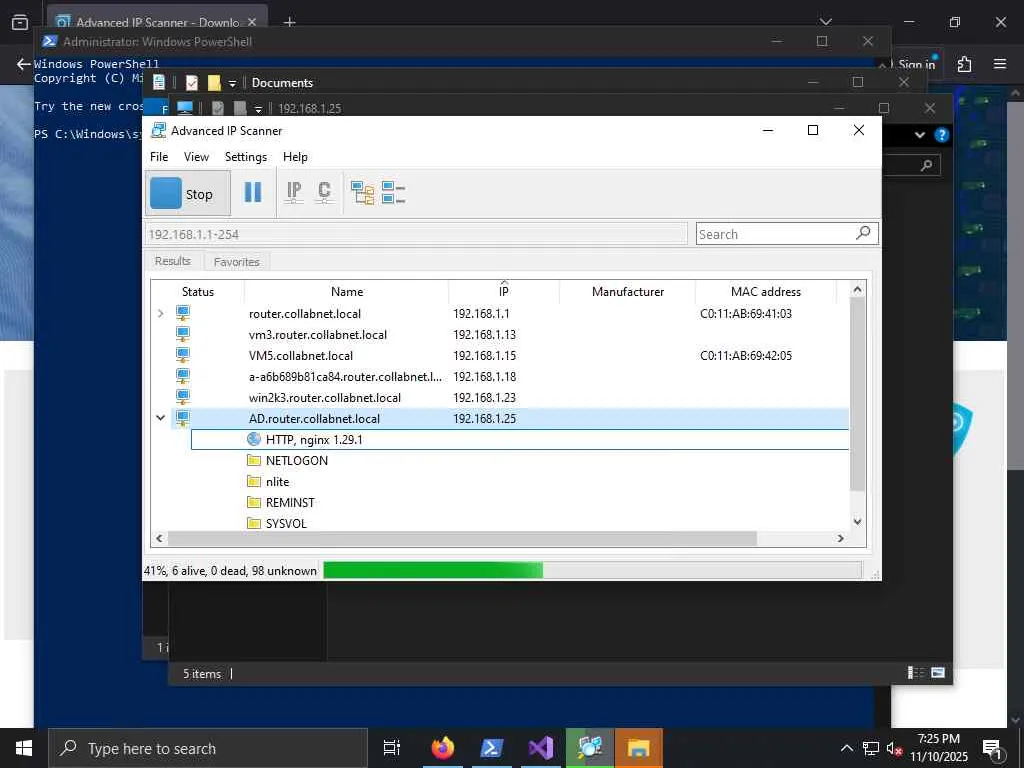Screen dimensions: 1024x768
Task: Click scan status text 41%, 6 alive
Action: [230, 571]
